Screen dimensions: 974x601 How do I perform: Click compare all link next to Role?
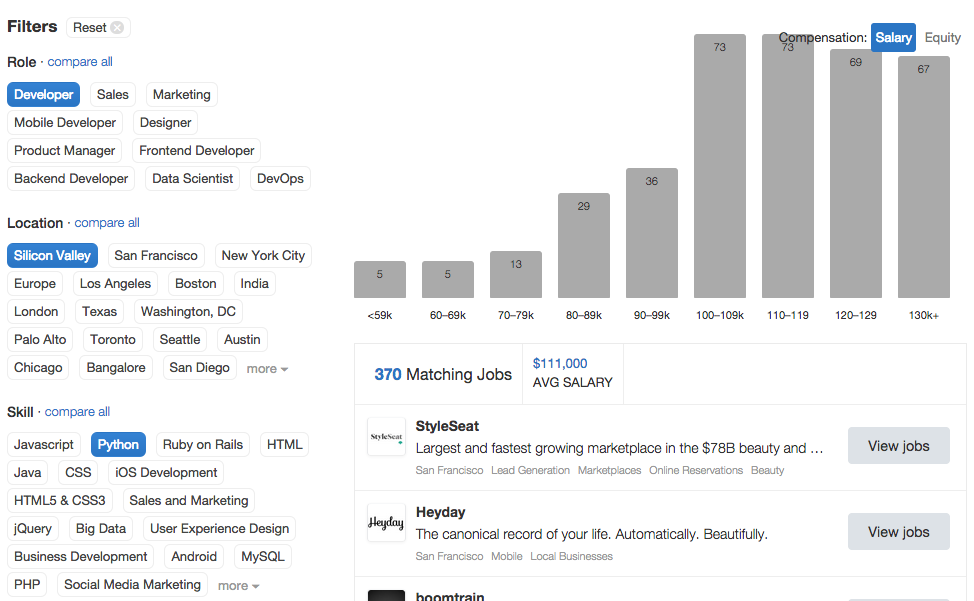[80, 62]
